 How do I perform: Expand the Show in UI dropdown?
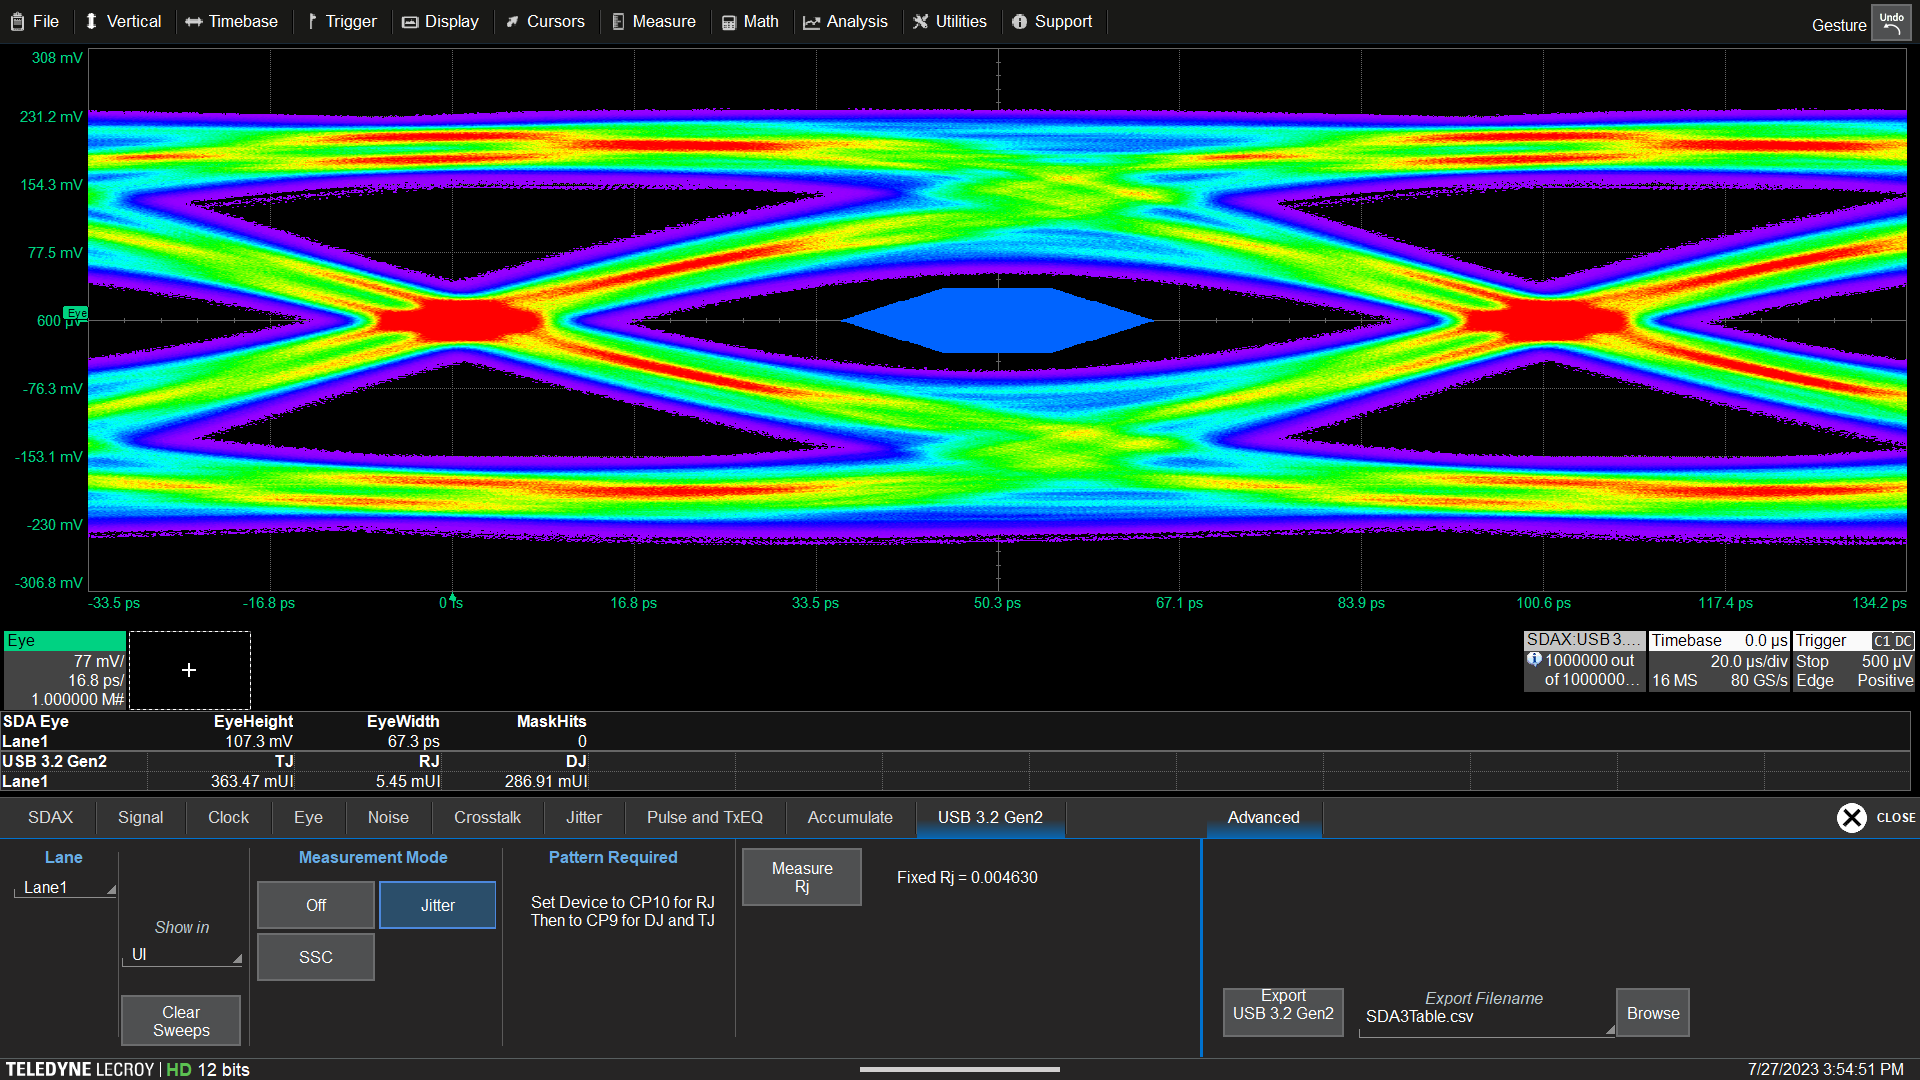[x=181, y=954]
